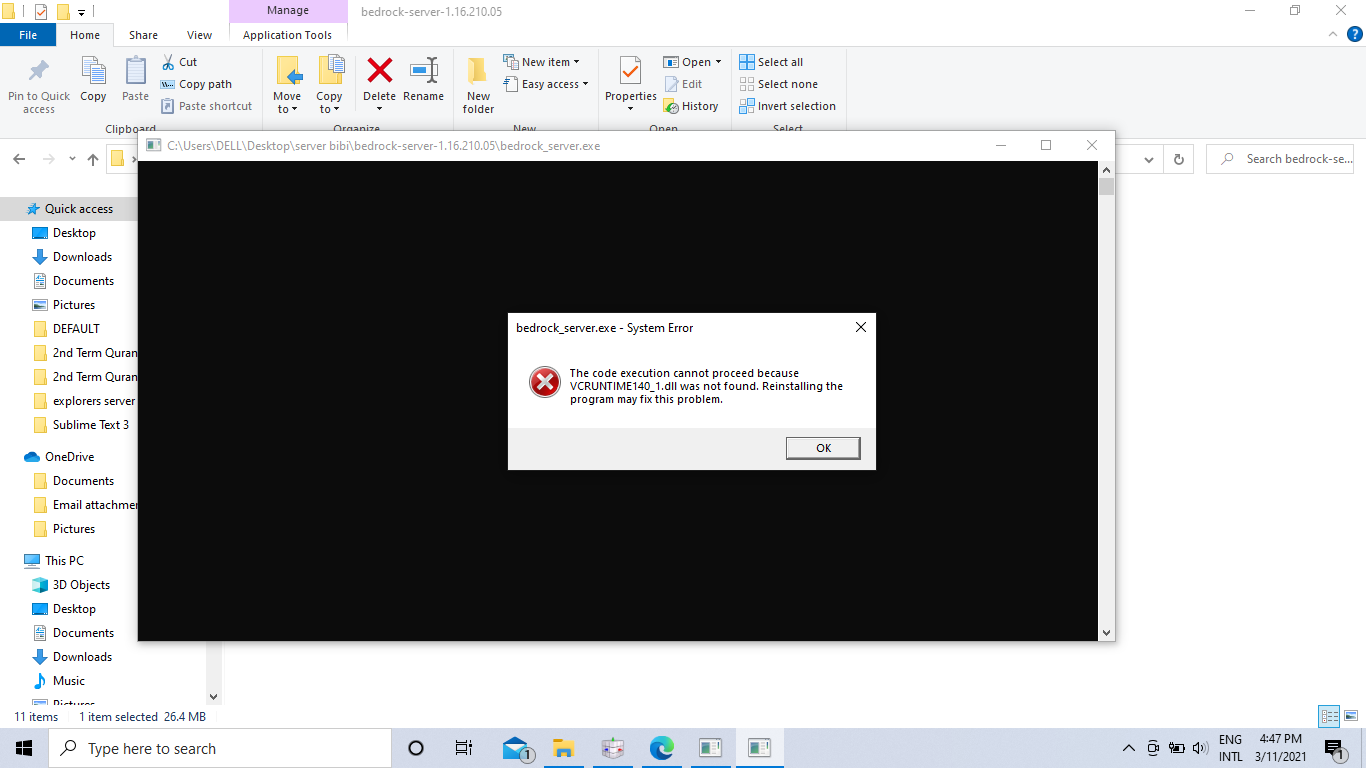The height and width of the screenshot is (768, 1366).
Task: Switch to the Home ribbon tab
Action: tap(85, 35)
